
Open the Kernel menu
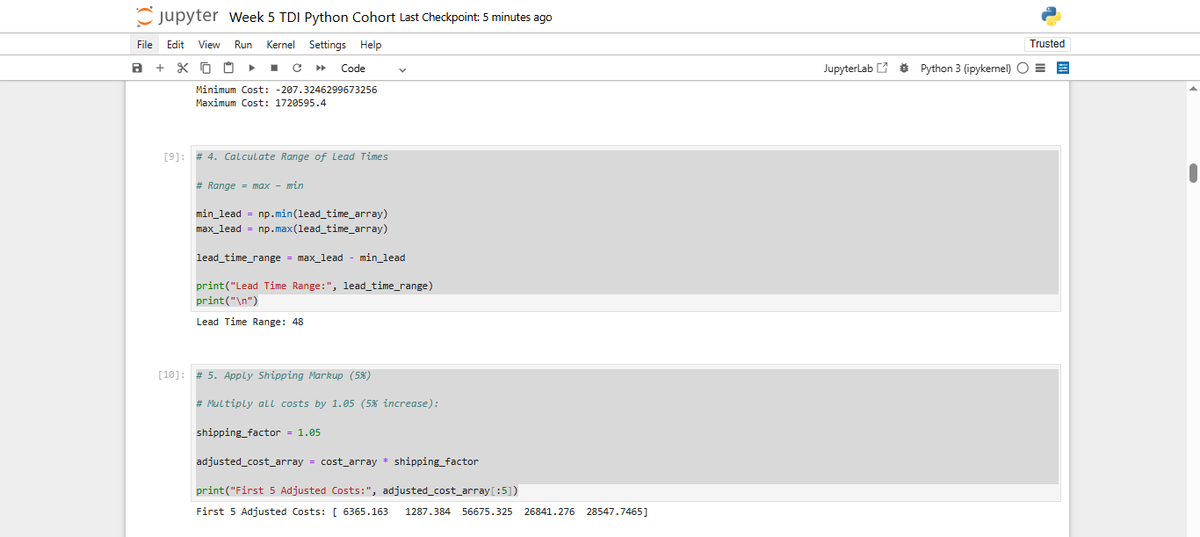(x=280, y=45)
